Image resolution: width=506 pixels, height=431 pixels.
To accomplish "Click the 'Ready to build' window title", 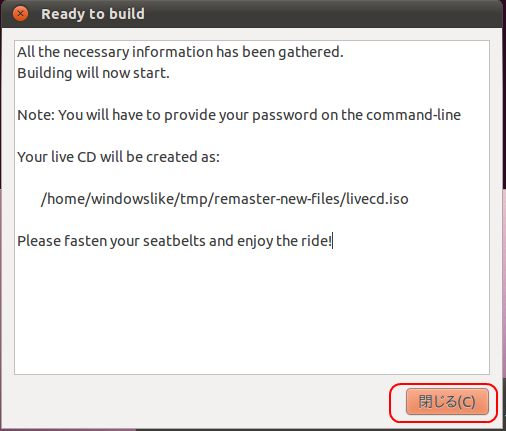I will [x=93, y=14].
